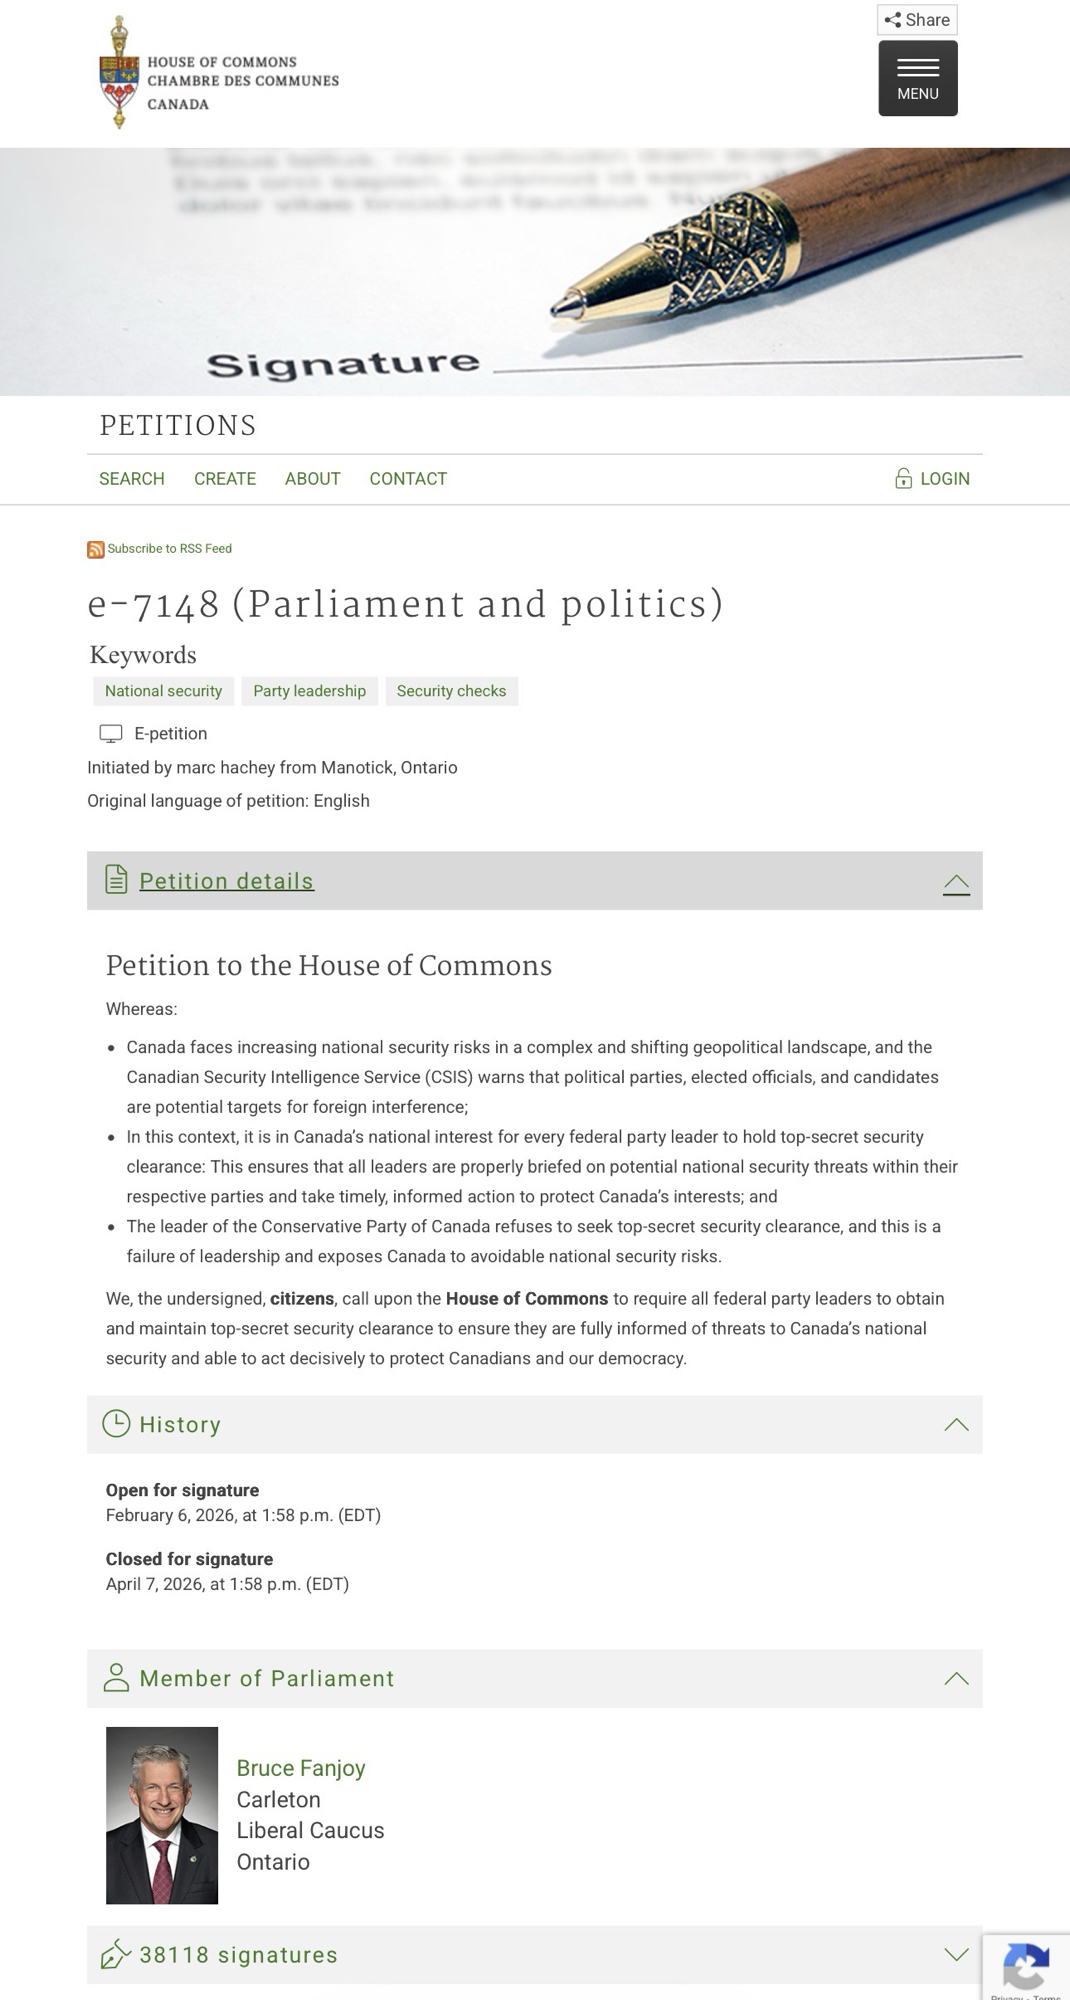Image resolution: width=1070 pixels, height=2000 pixels.
Task: Click the RSS feed orange icon
Action: pyautogui.click(x=96, y=549)
